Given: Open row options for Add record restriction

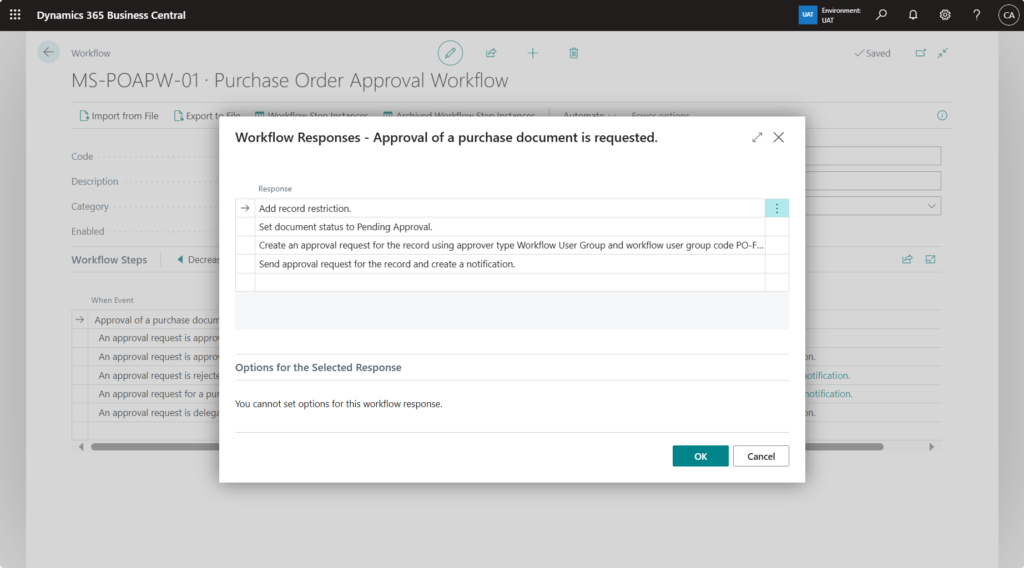Looking at the screenshot, I should coord(776,208).
